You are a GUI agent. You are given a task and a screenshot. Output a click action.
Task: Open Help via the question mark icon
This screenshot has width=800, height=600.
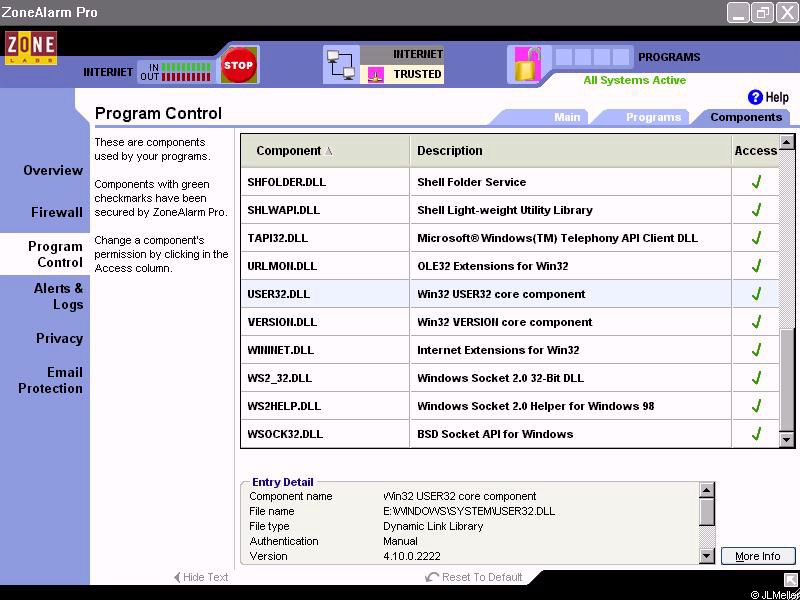point(755,97)
